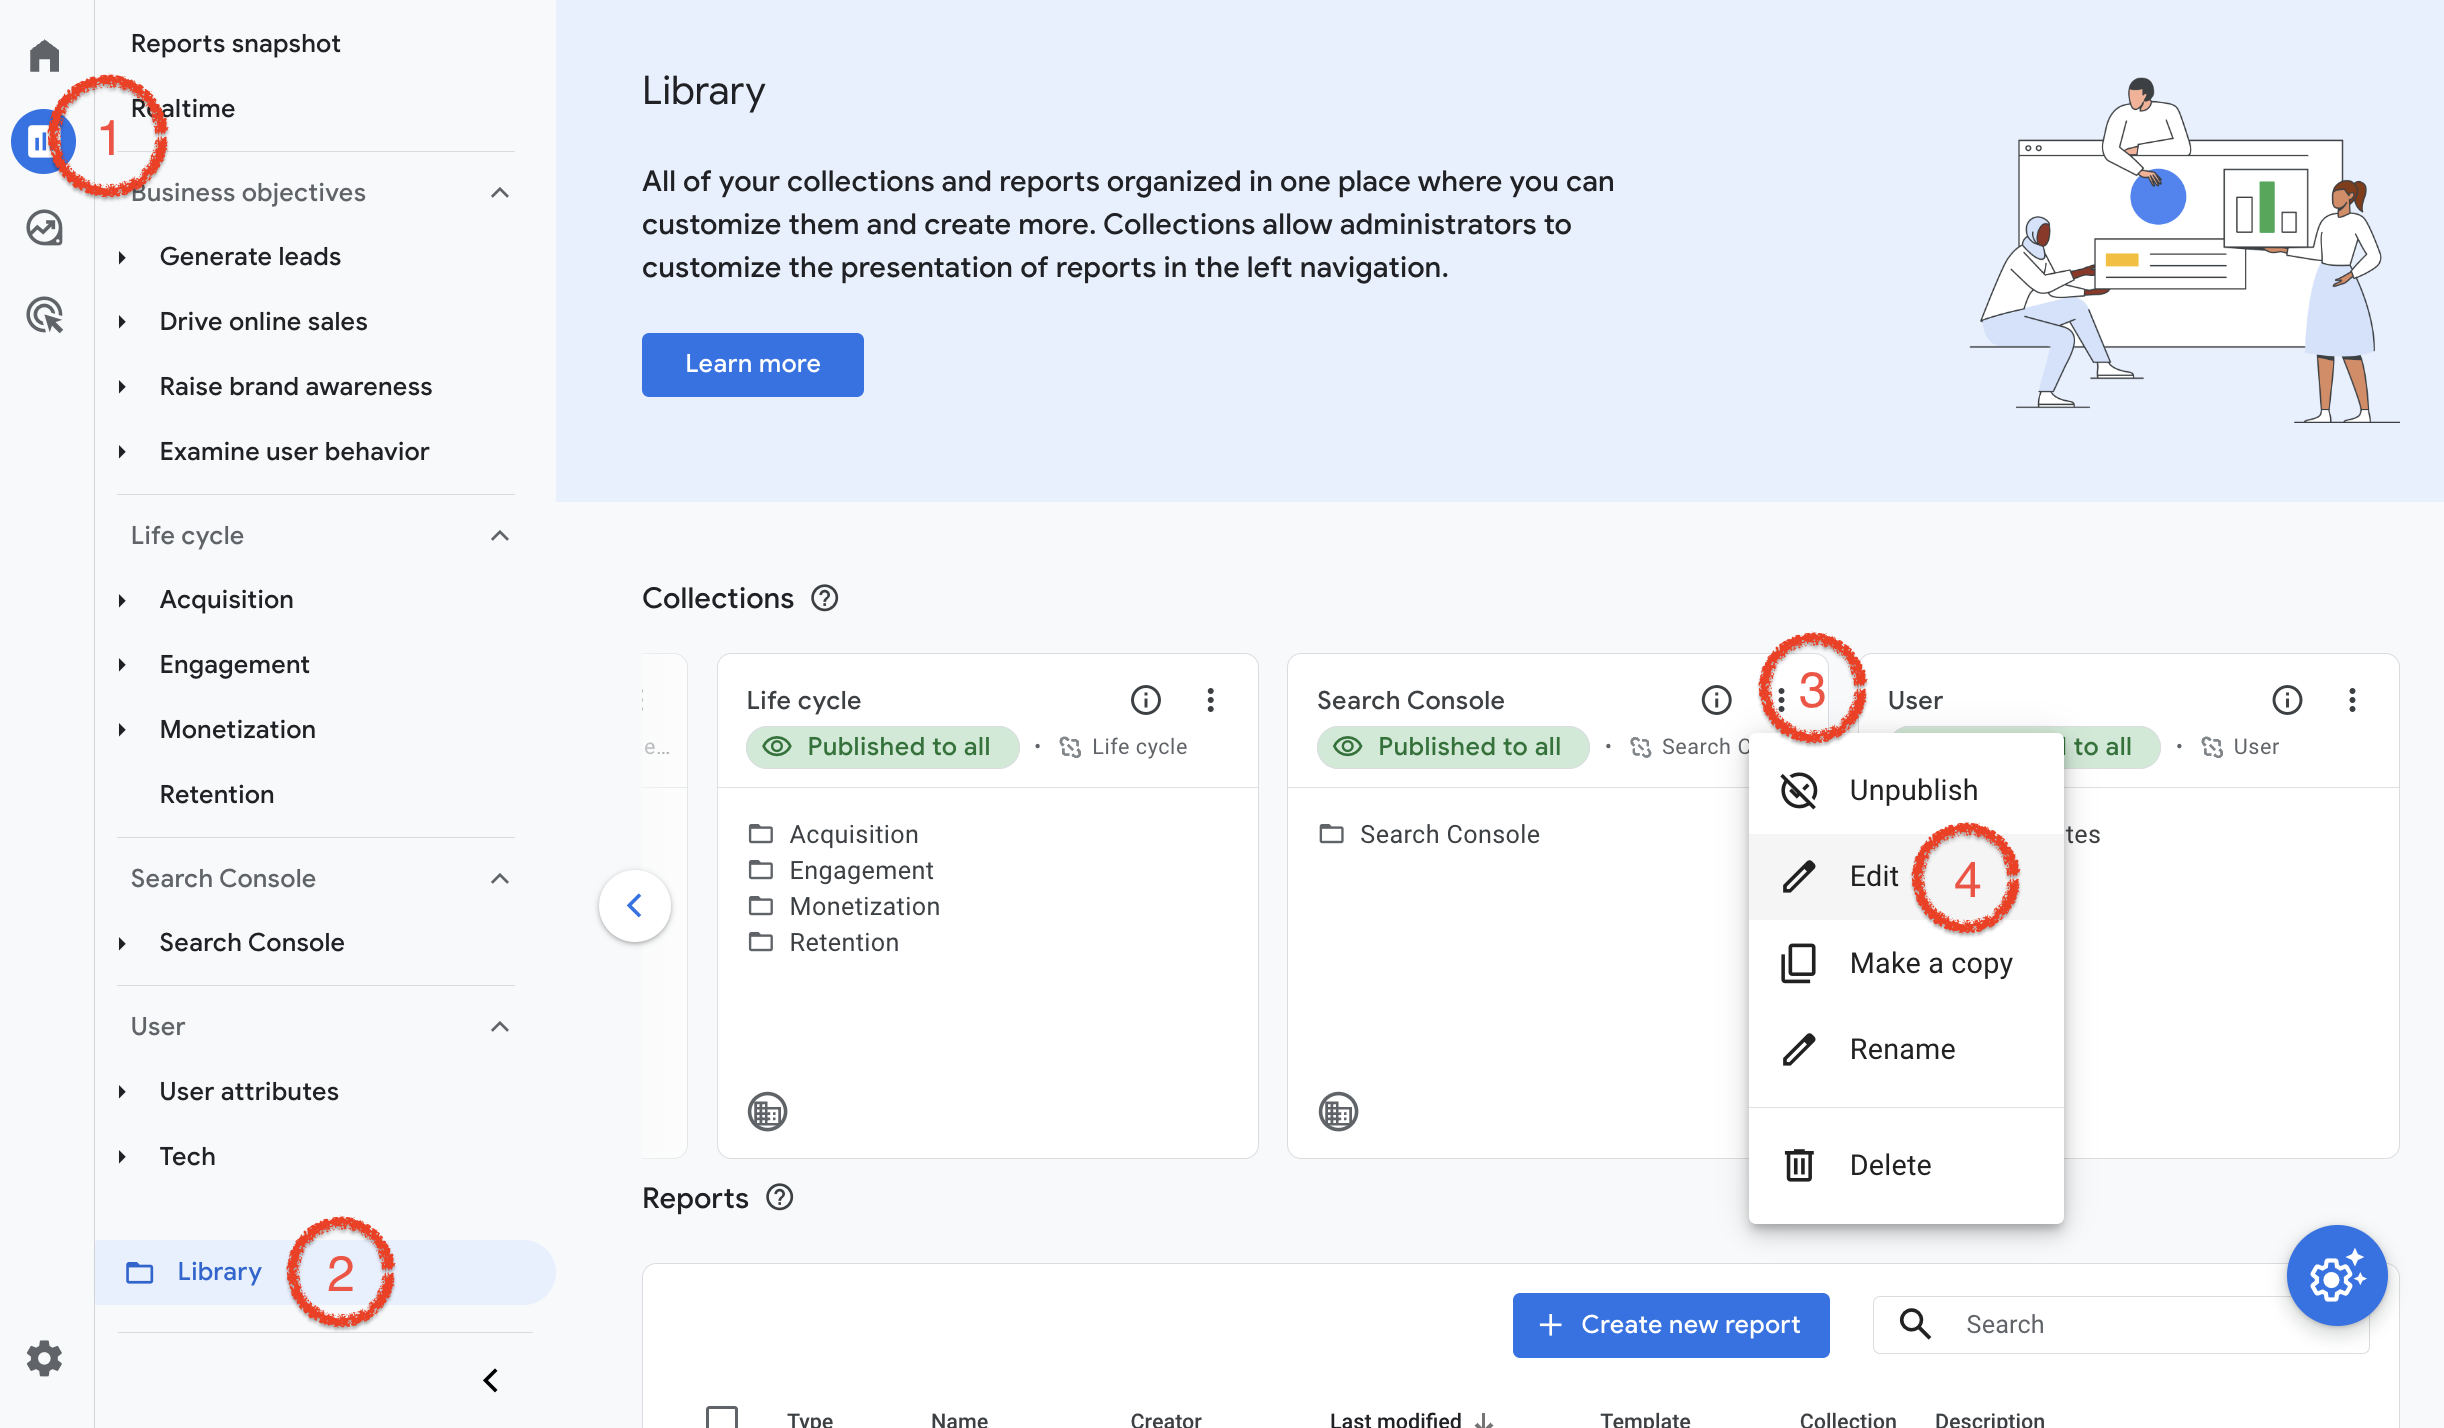
Task: Open the Advertising icon in left rail
Action: 44,315
